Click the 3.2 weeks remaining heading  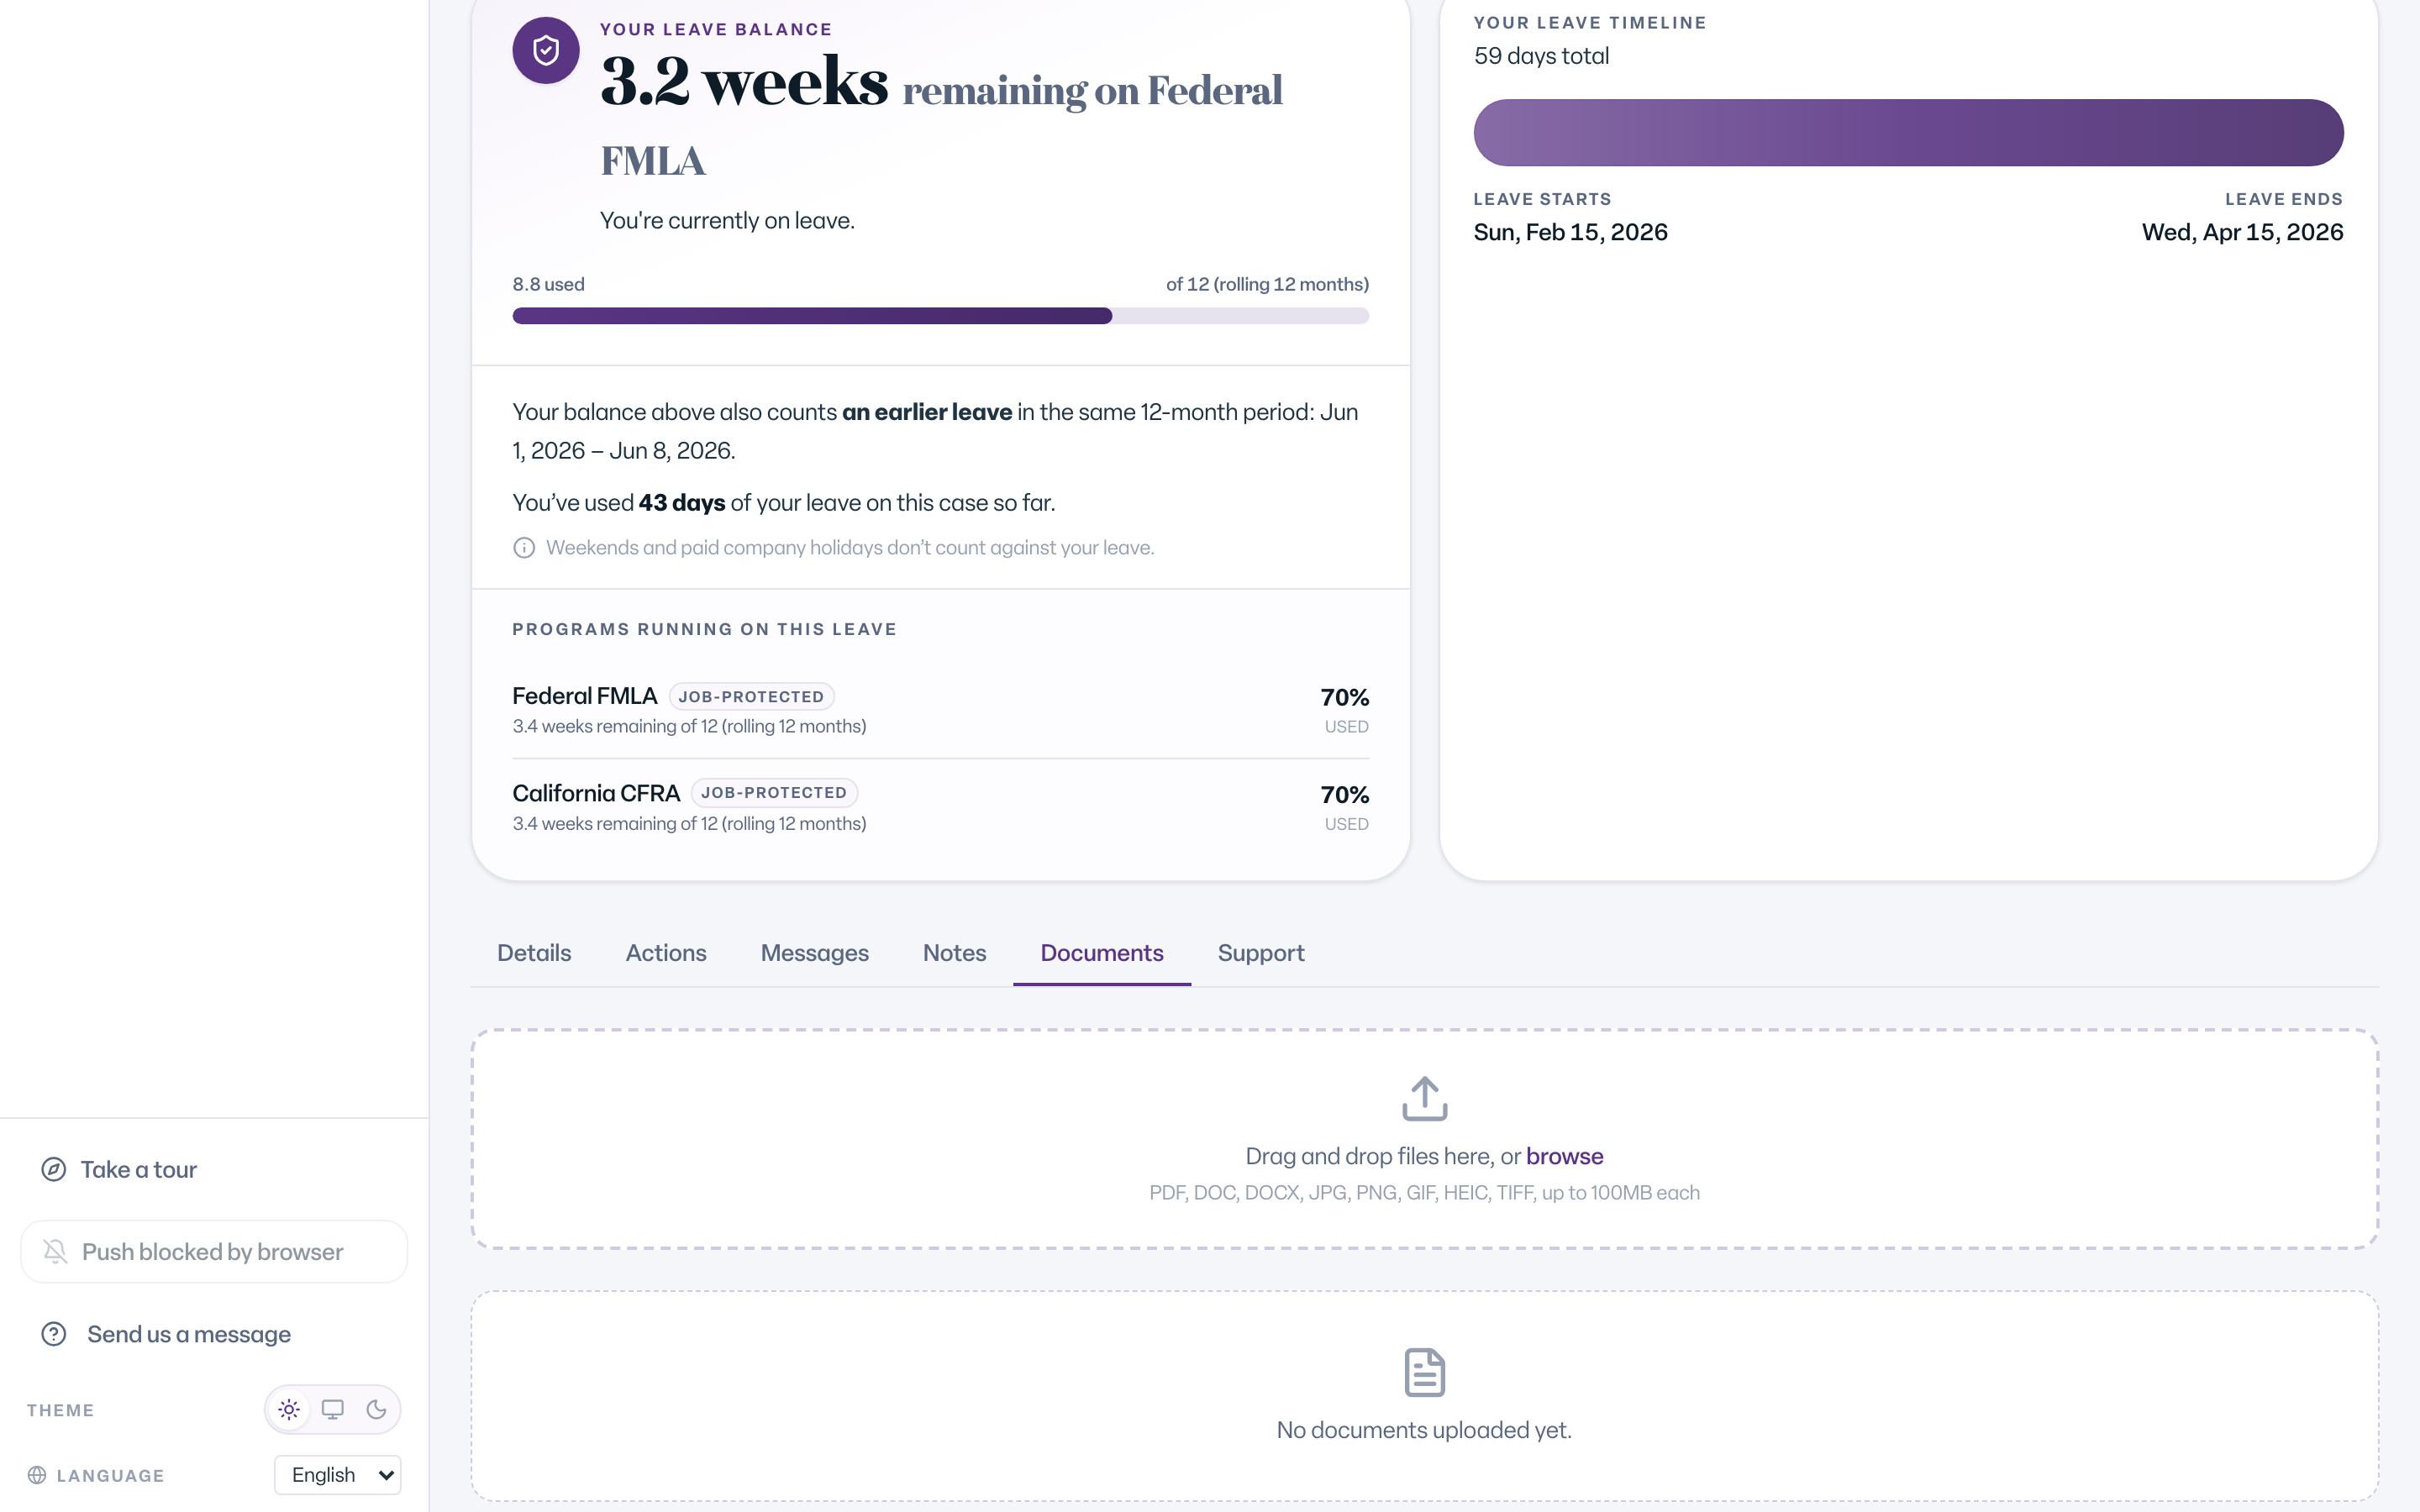click(x=941, y=115)
